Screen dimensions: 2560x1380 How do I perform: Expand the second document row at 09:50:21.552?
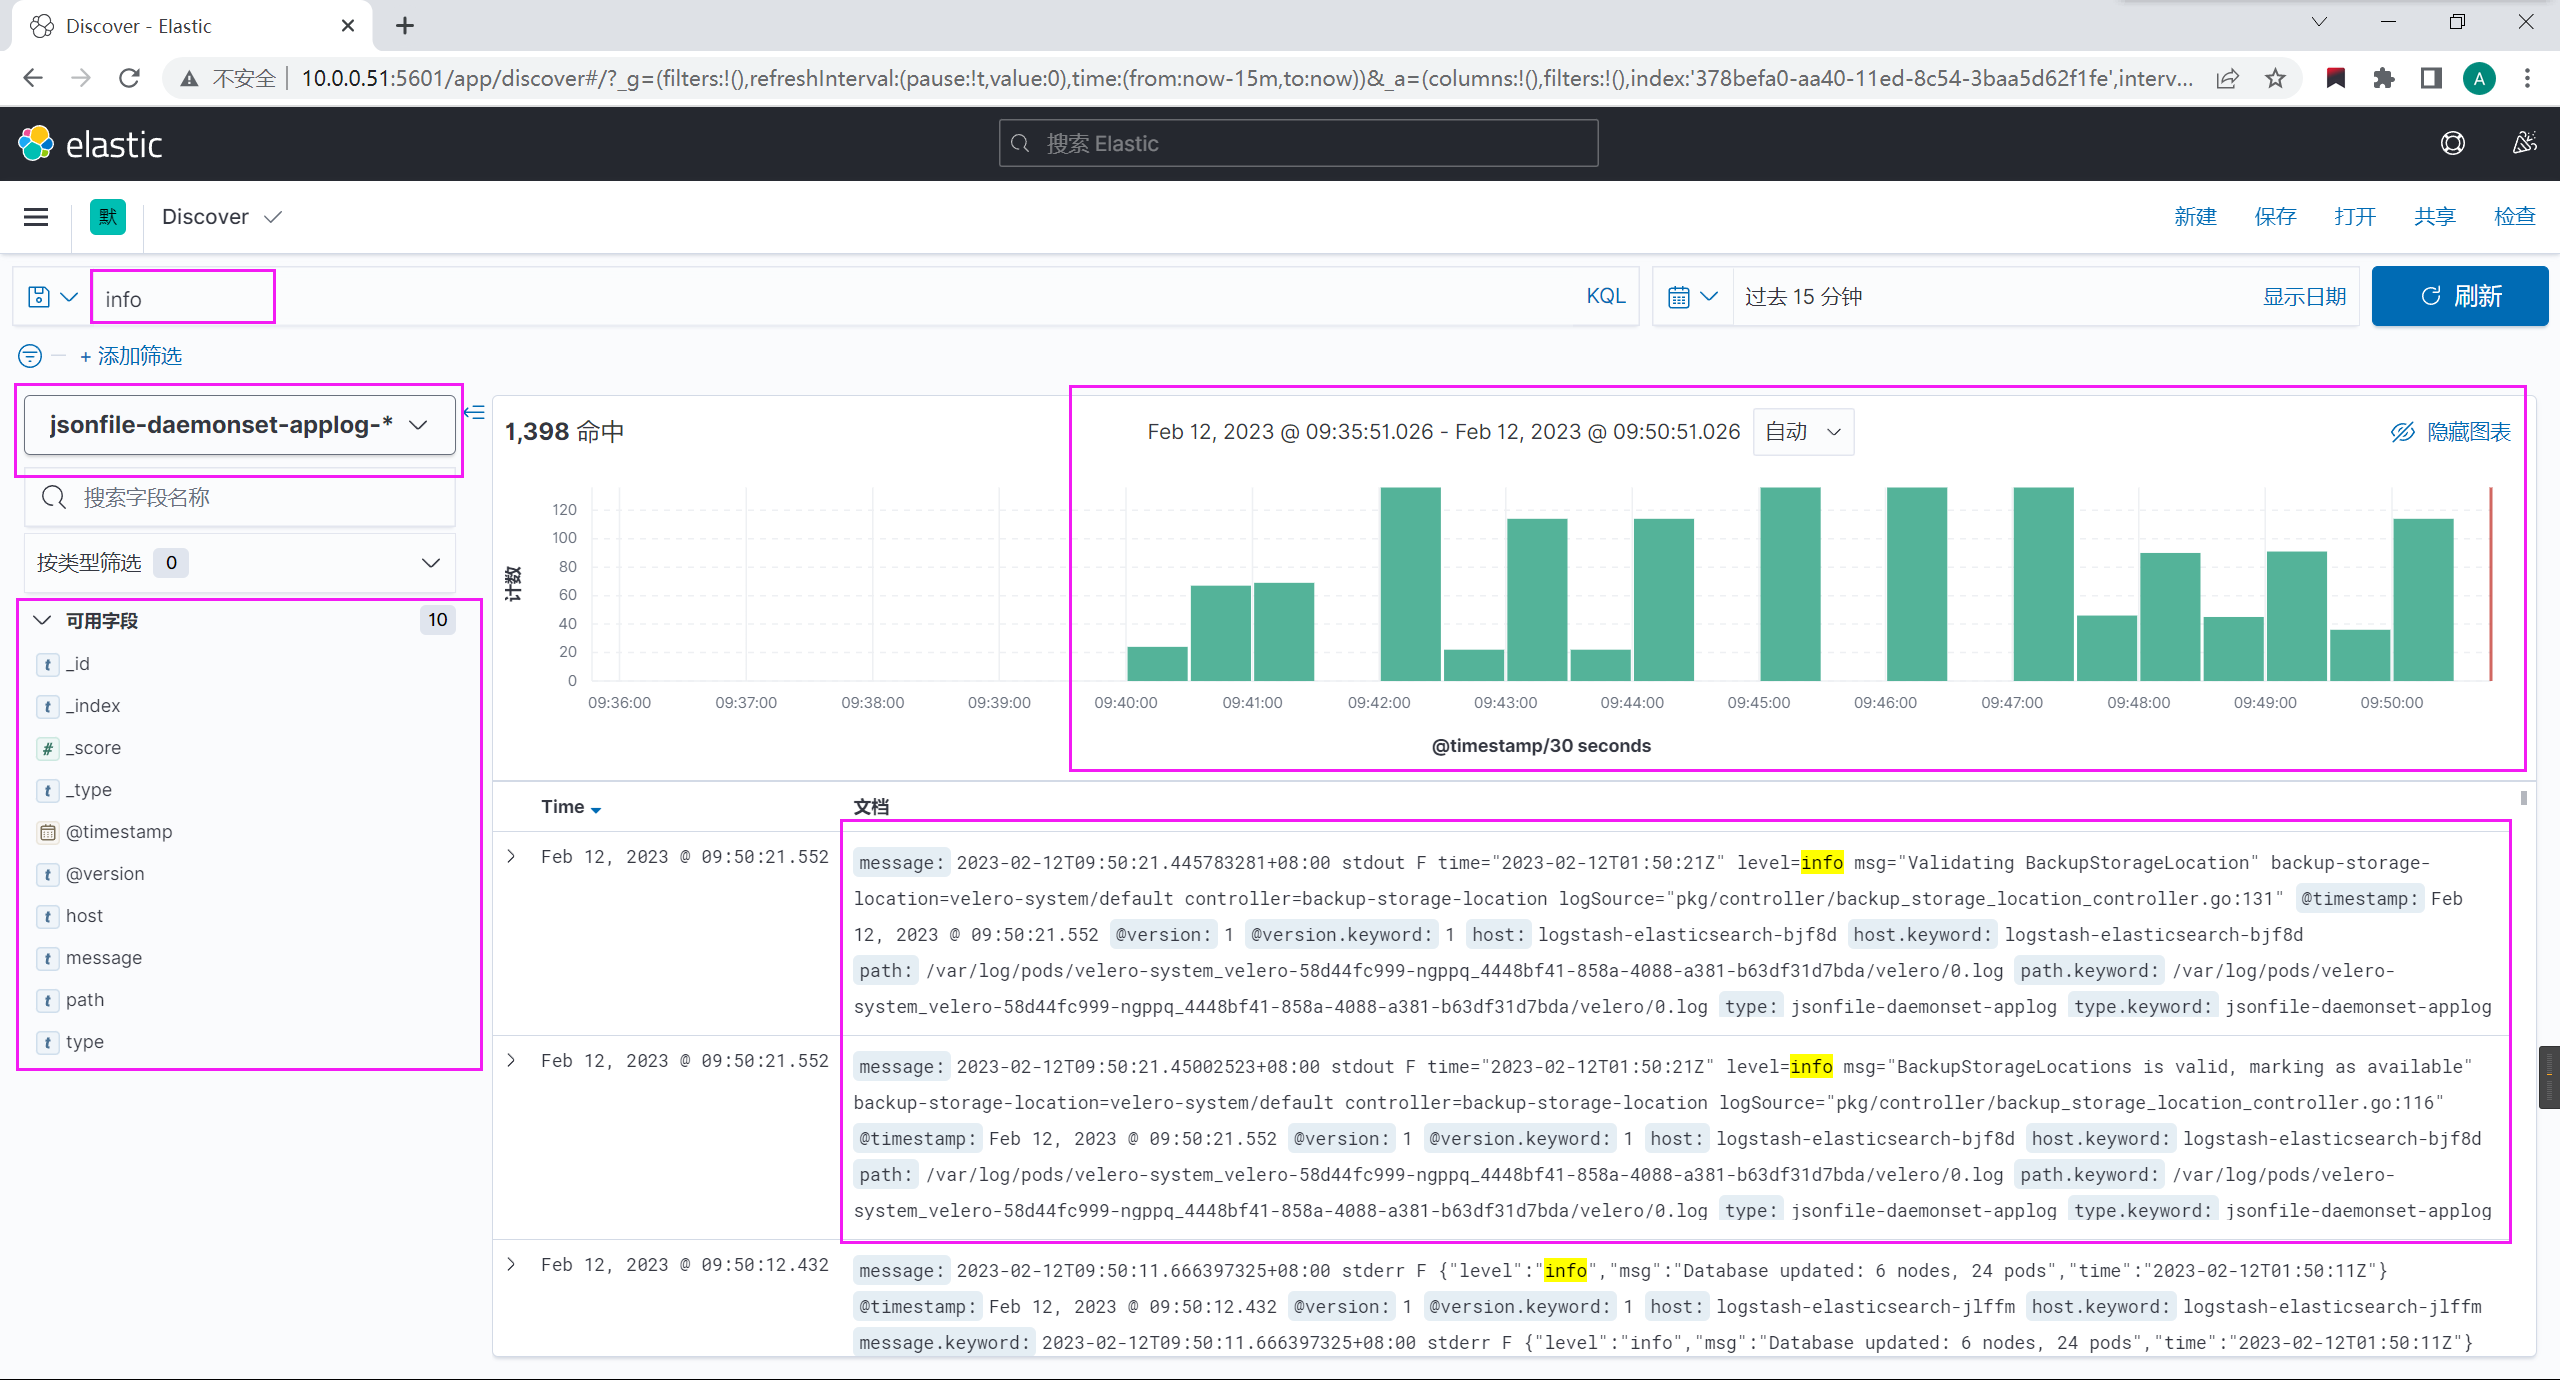(511, 1061)
